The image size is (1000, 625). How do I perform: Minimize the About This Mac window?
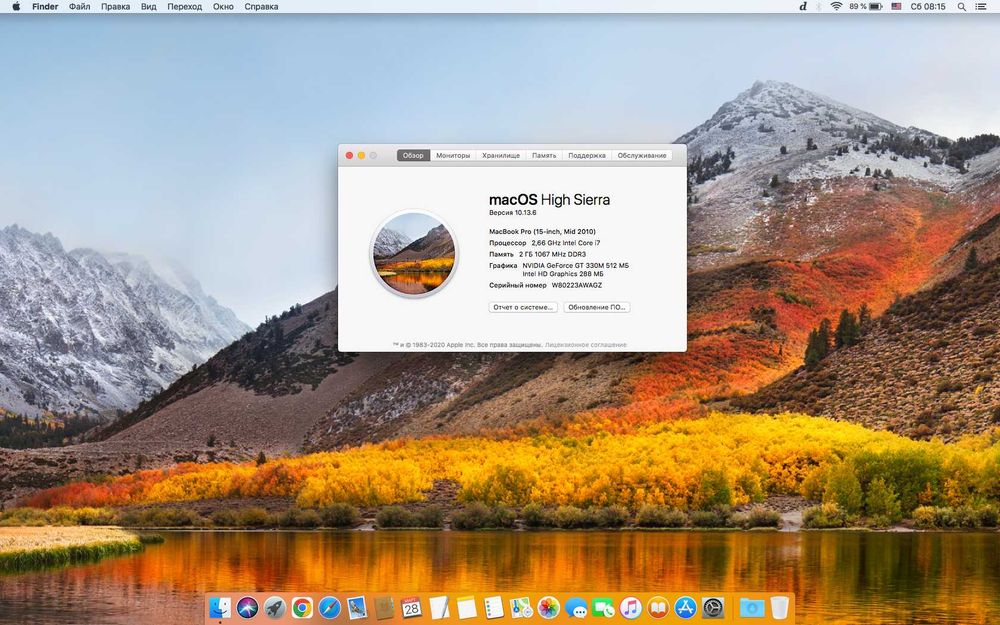click(361, 155)
